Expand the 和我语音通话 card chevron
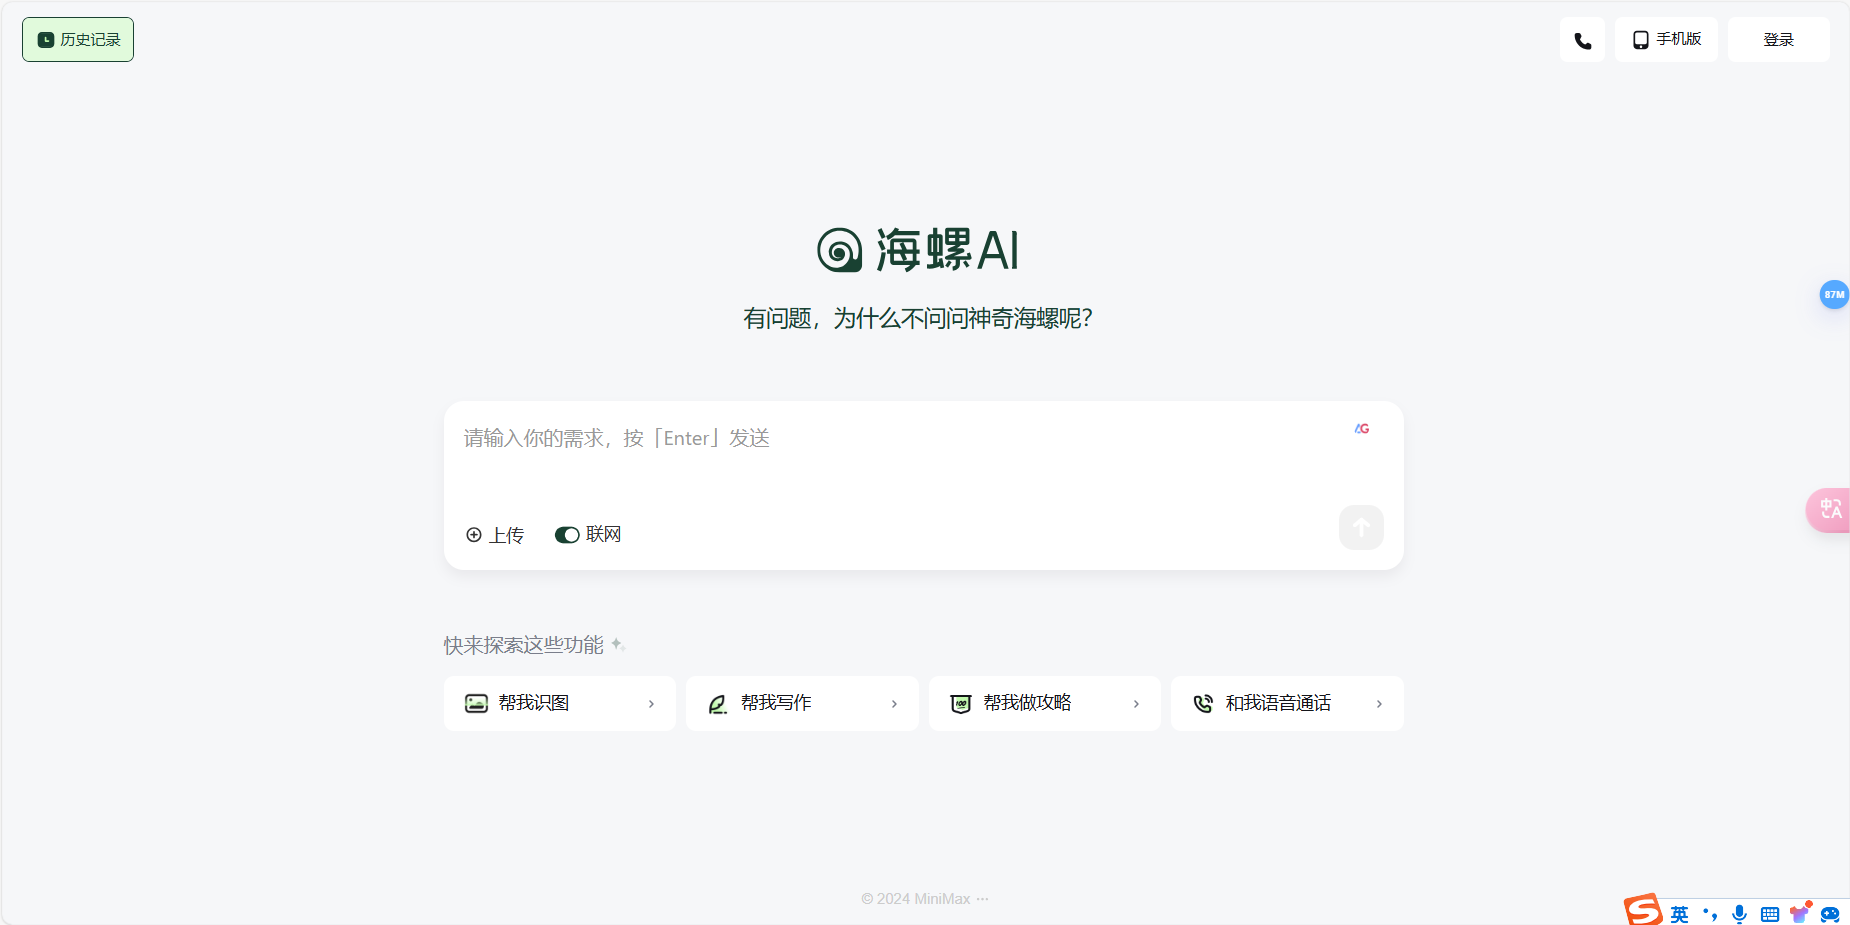Image resolution: width=1850 pixels, height=925 pixels. coord(1379,703)
